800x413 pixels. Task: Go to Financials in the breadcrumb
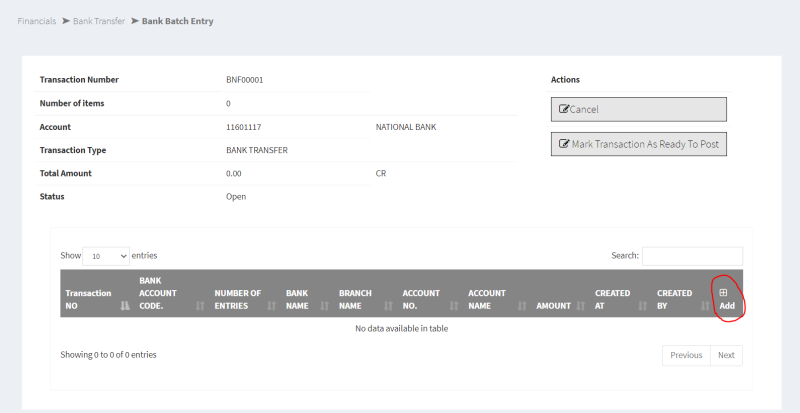click(x=37, y=21)
